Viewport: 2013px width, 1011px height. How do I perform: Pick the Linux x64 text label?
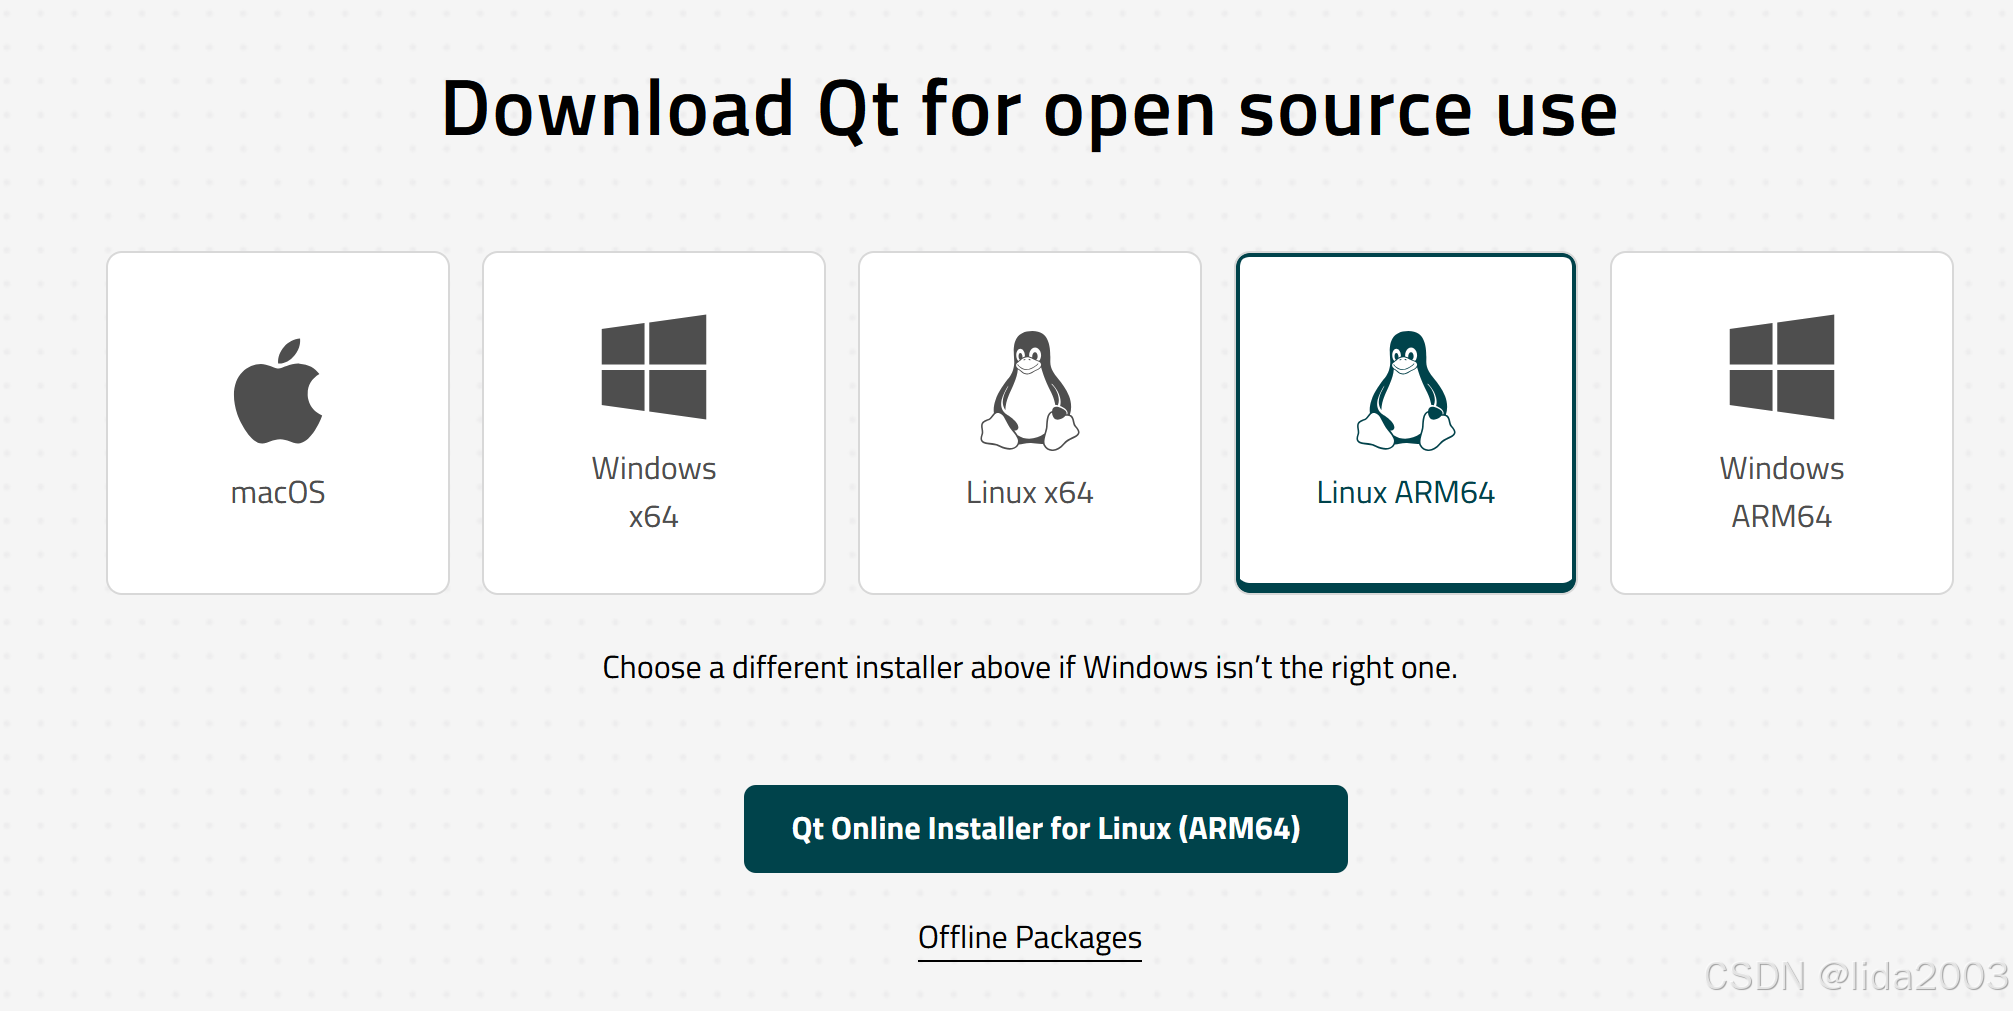click(1030, 493)
